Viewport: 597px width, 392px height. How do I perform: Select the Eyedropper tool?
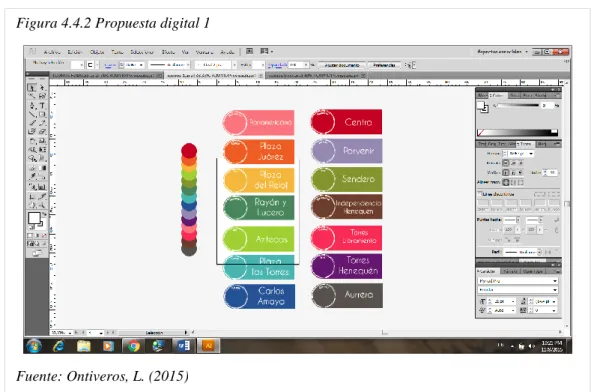tap(32, 176)
